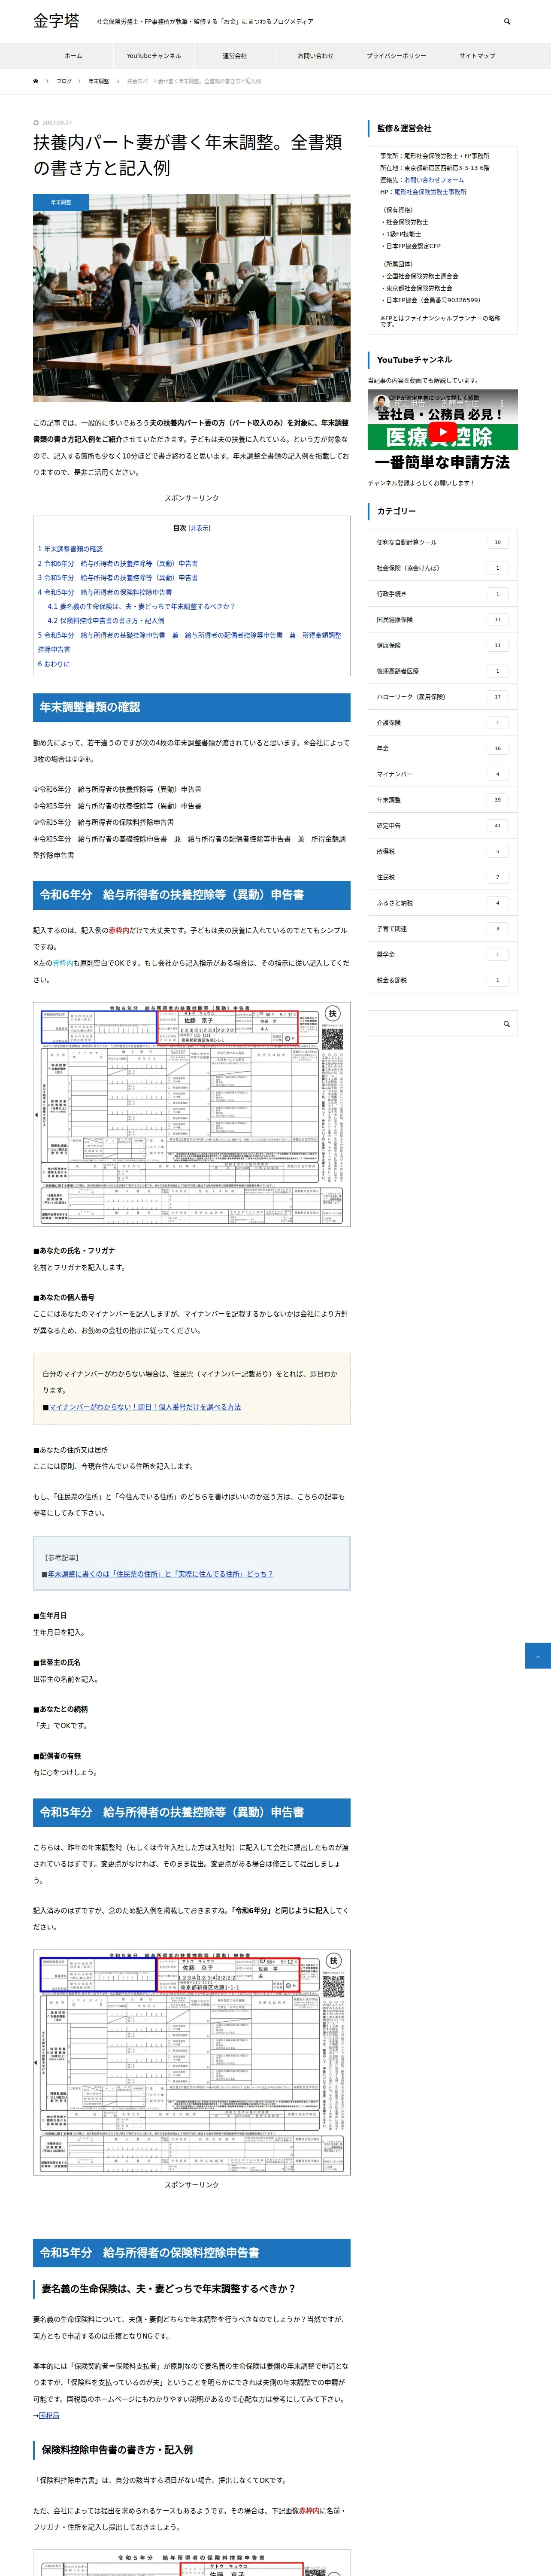Image resolution: width=551 pixels, height=2576 pixels.
Task: Open the 国税庁 link
Action: 49,2414
